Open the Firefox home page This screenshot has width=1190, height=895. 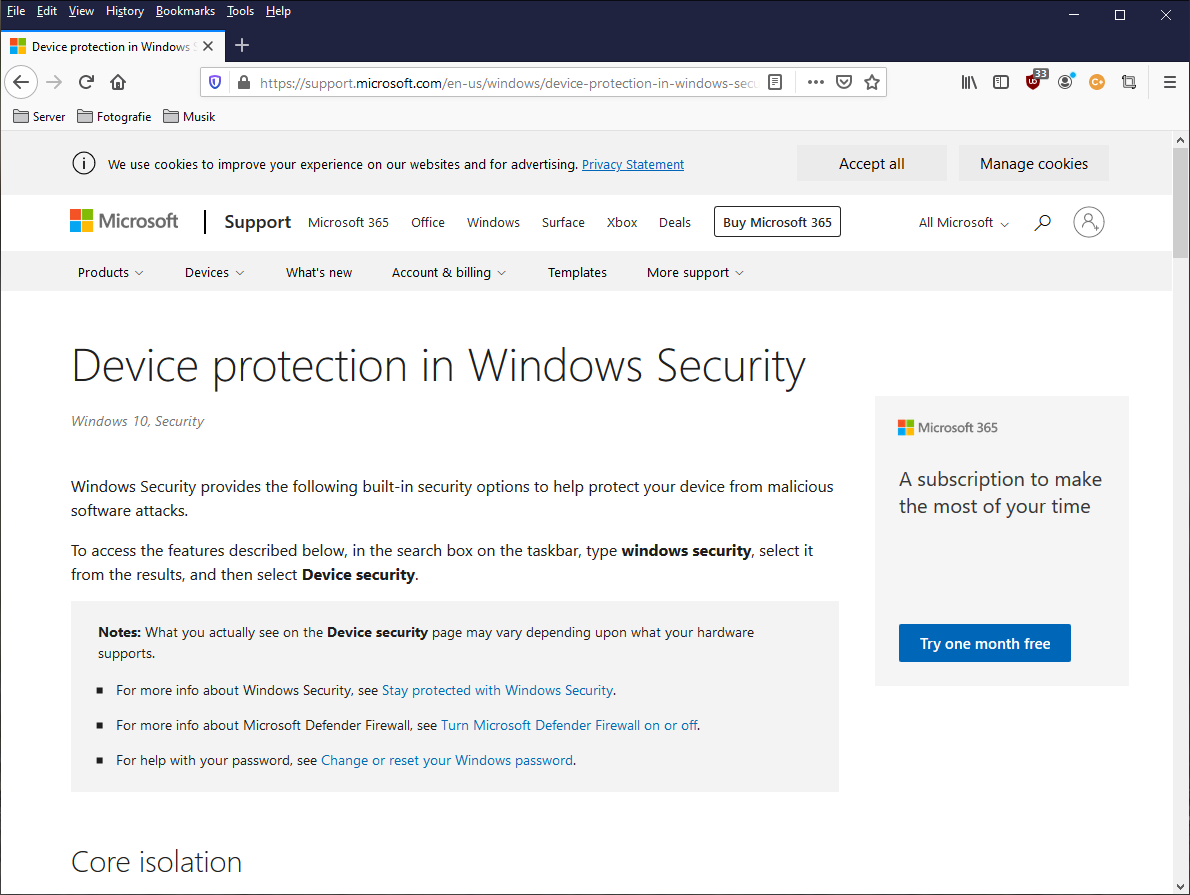[x=118, y=82]
